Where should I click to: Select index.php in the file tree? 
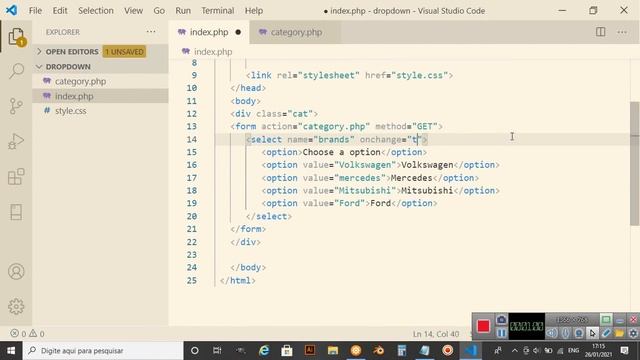[74, 96]
